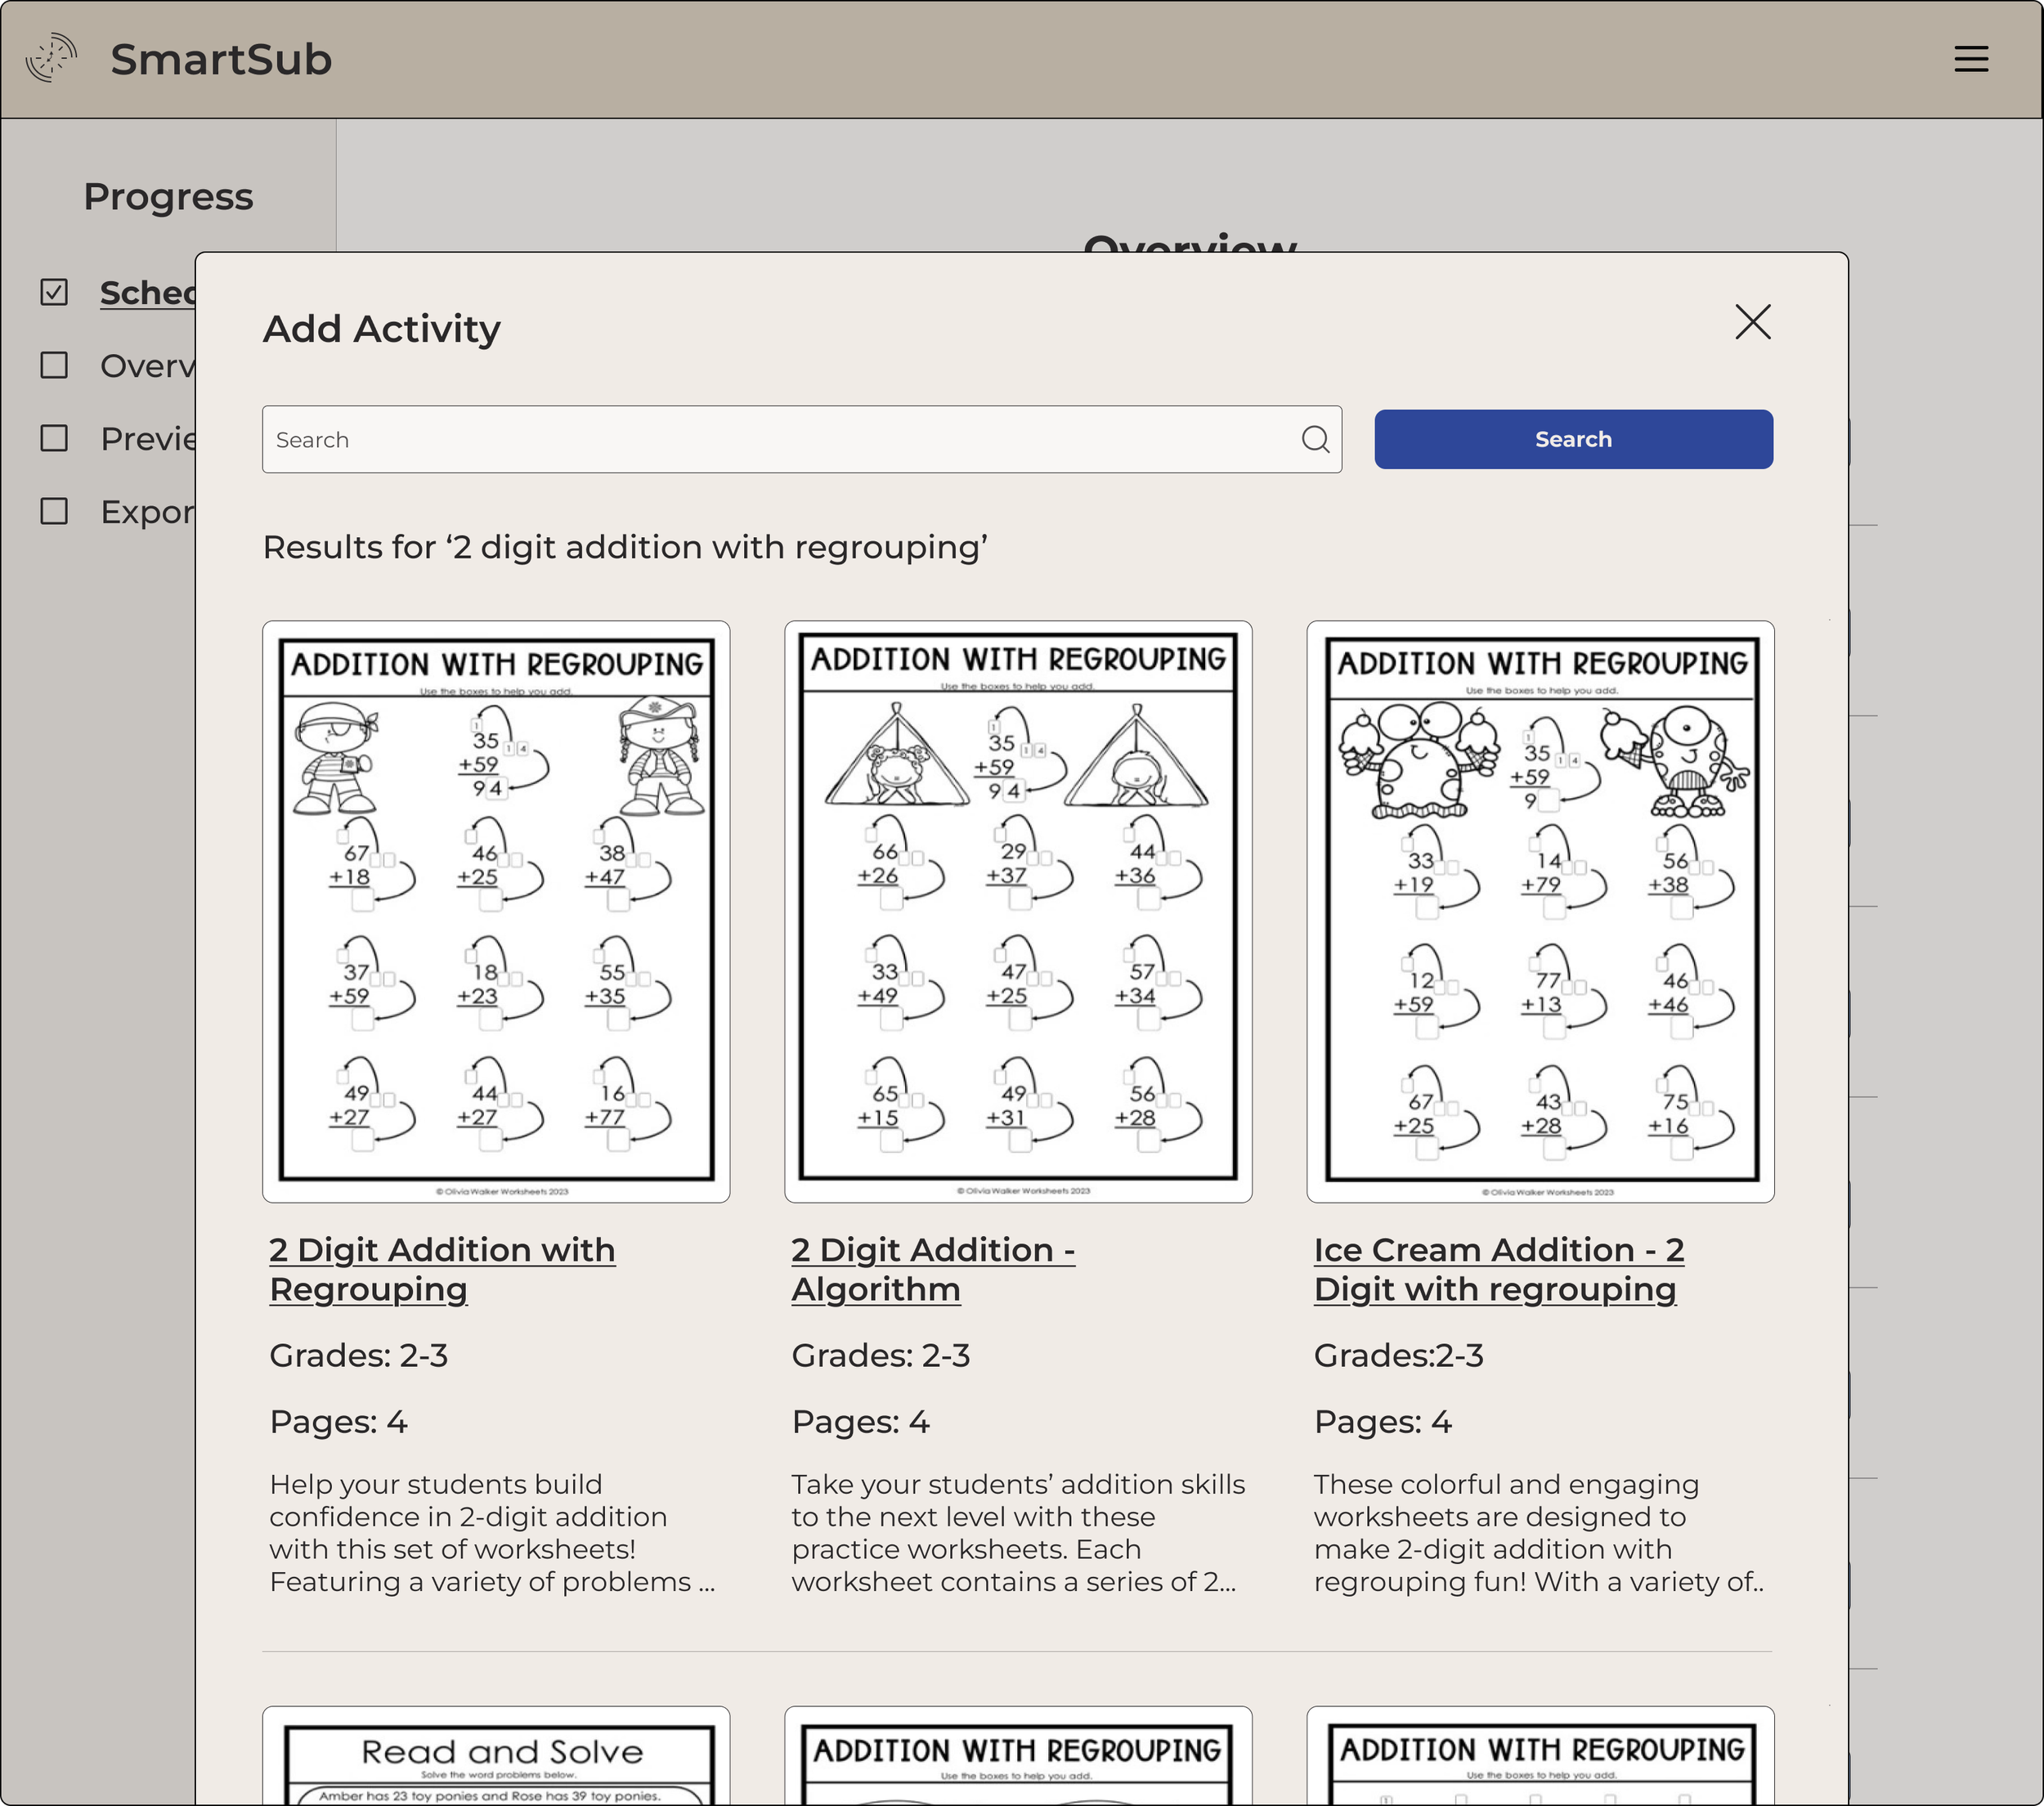2044x1806 pixels.
Task: Focus the activity search input field
Action: tap(780, 439)
